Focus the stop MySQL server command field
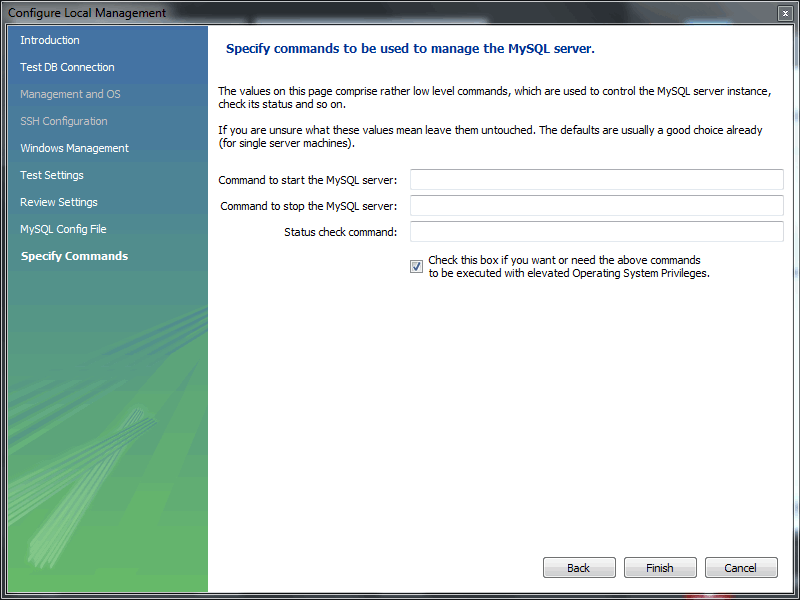800x600 pixels. (x=596, y=206)
